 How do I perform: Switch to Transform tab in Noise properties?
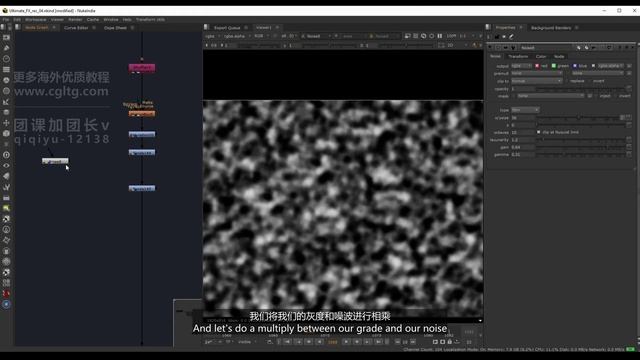[x=518, y=56]
